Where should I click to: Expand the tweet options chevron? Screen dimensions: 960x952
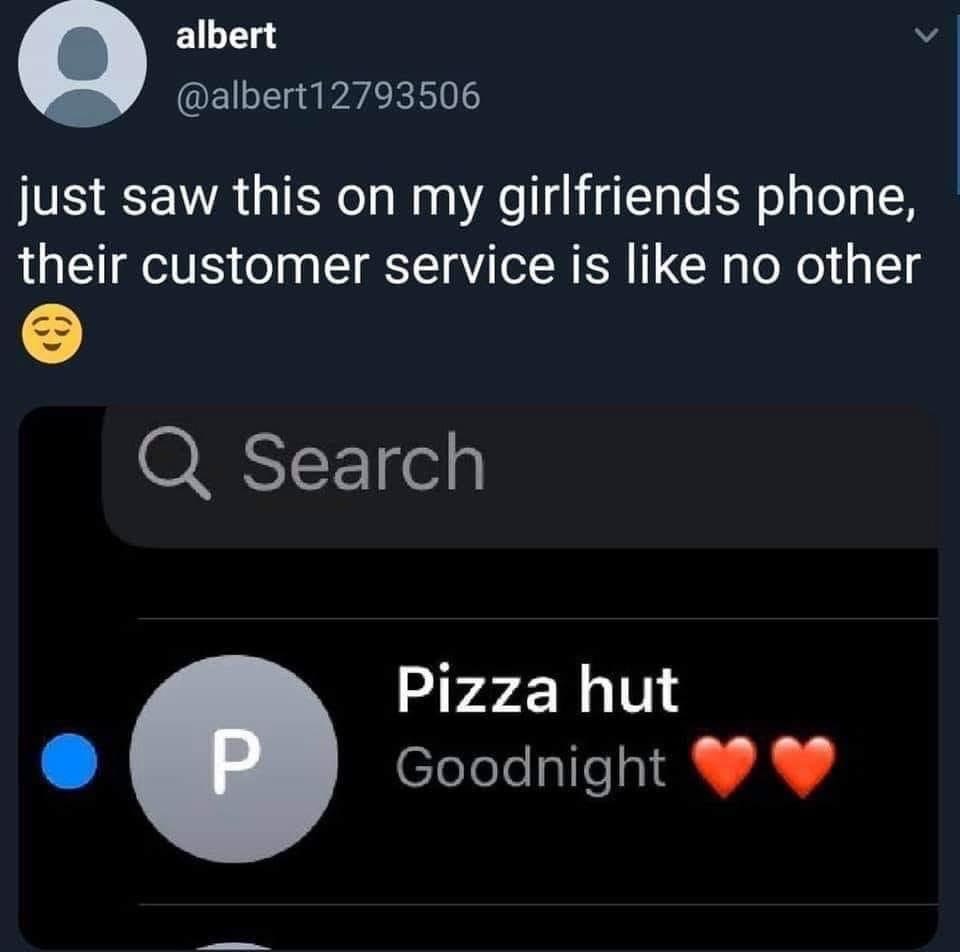[x=926, y=35]
